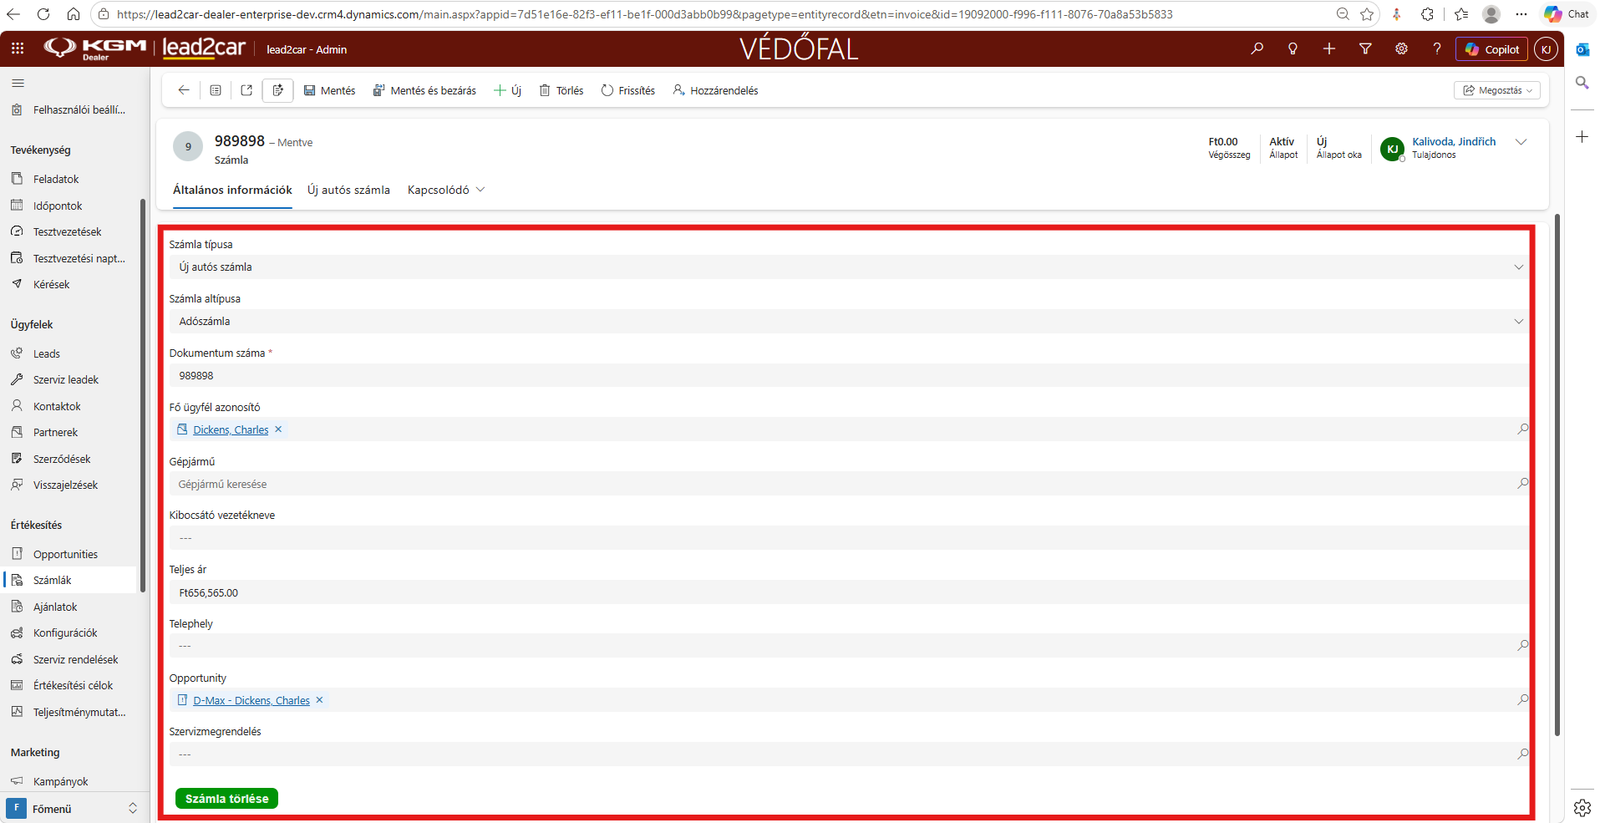Click the Outlook icon in browser sidebar
The height and width of the screenshot is (823, 1600).
click(x=1582, y=49)
